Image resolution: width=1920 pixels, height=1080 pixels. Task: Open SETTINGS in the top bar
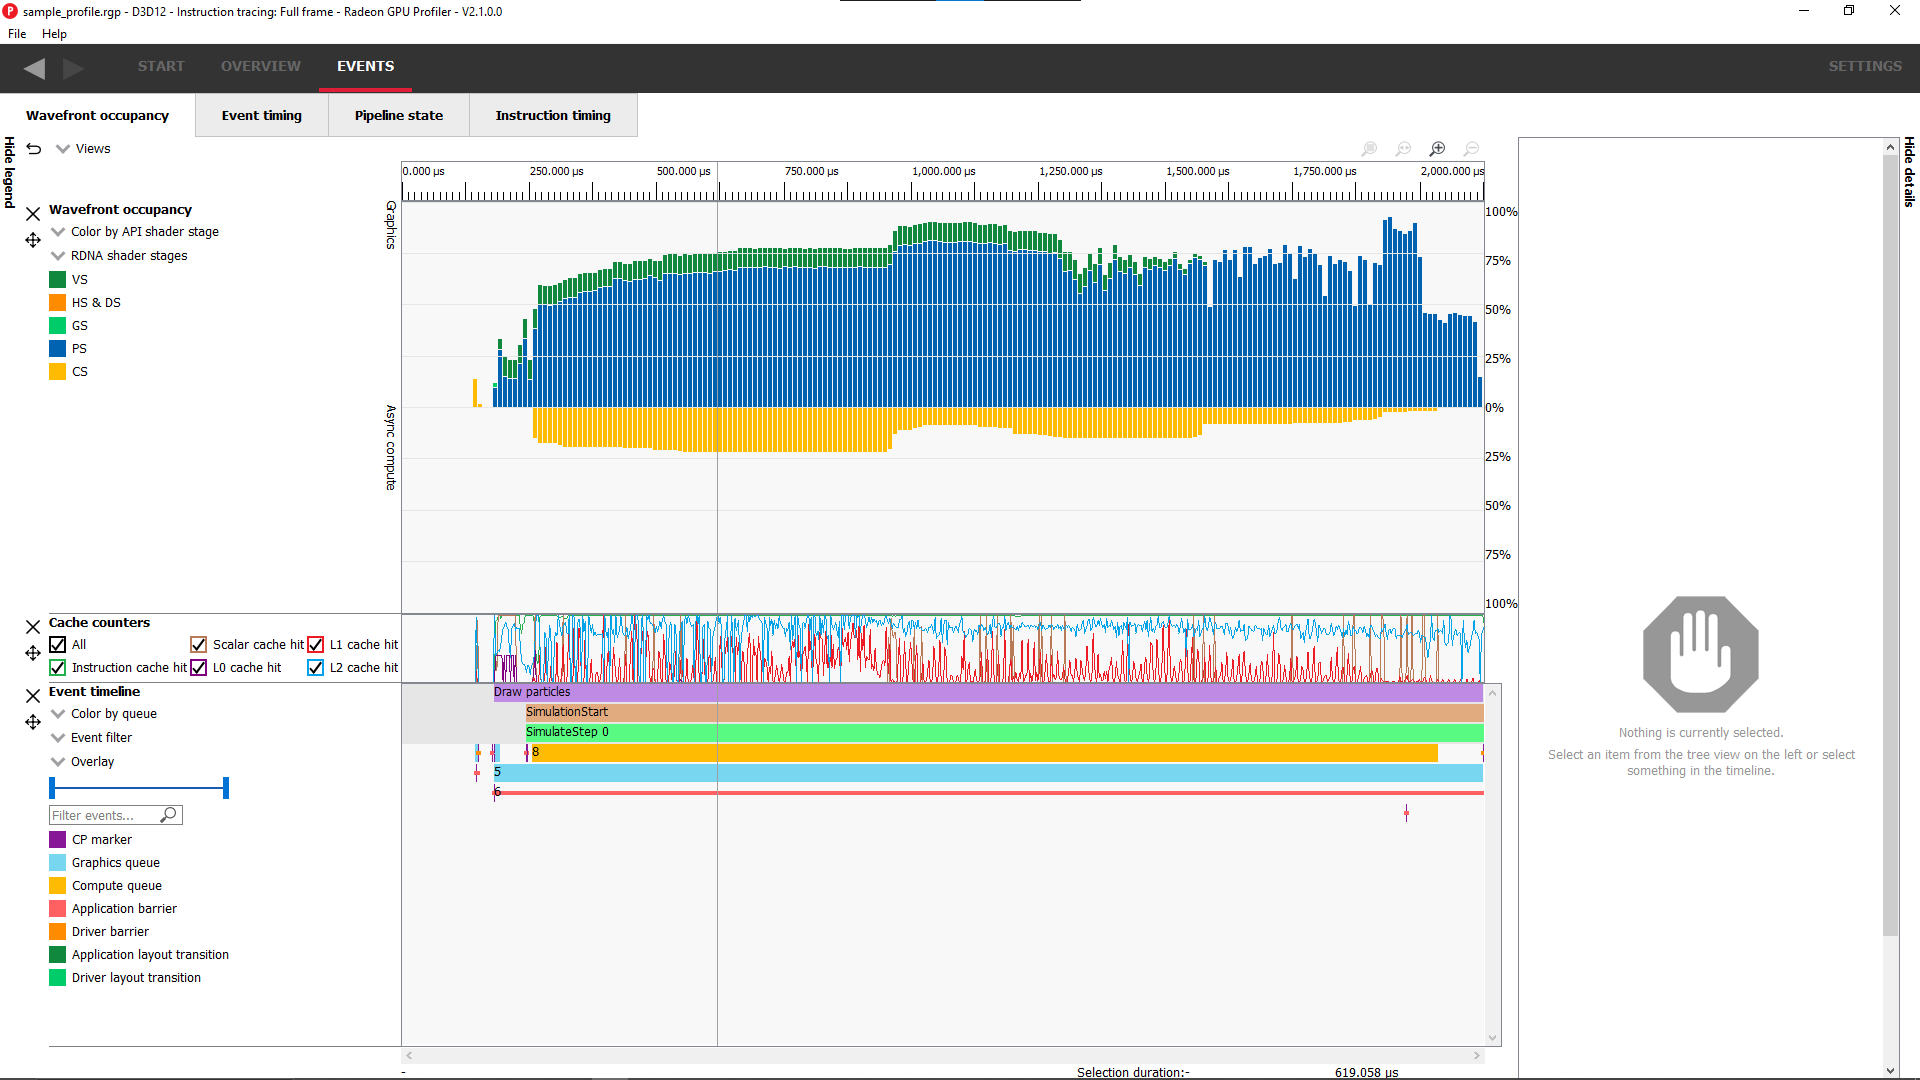coord(1864,66)
